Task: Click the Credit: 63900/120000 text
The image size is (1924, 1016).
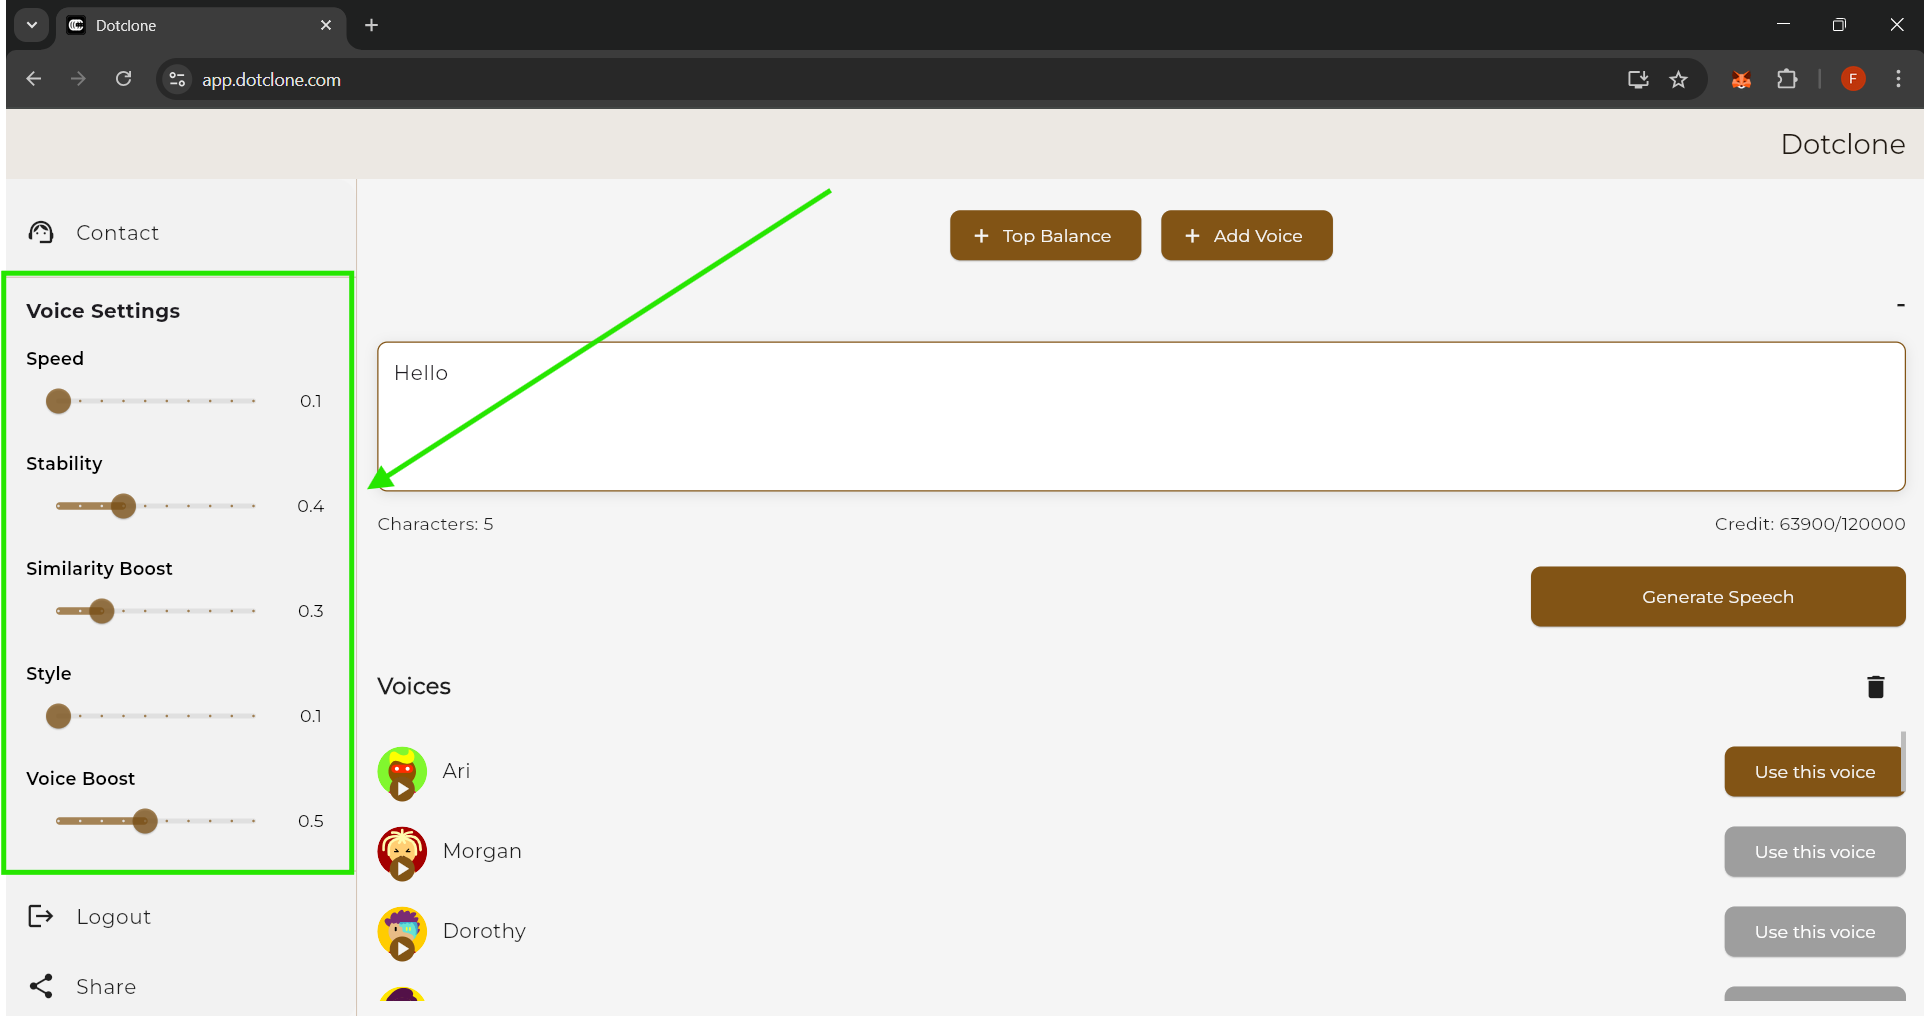Action: click(x=1809, y=524)
